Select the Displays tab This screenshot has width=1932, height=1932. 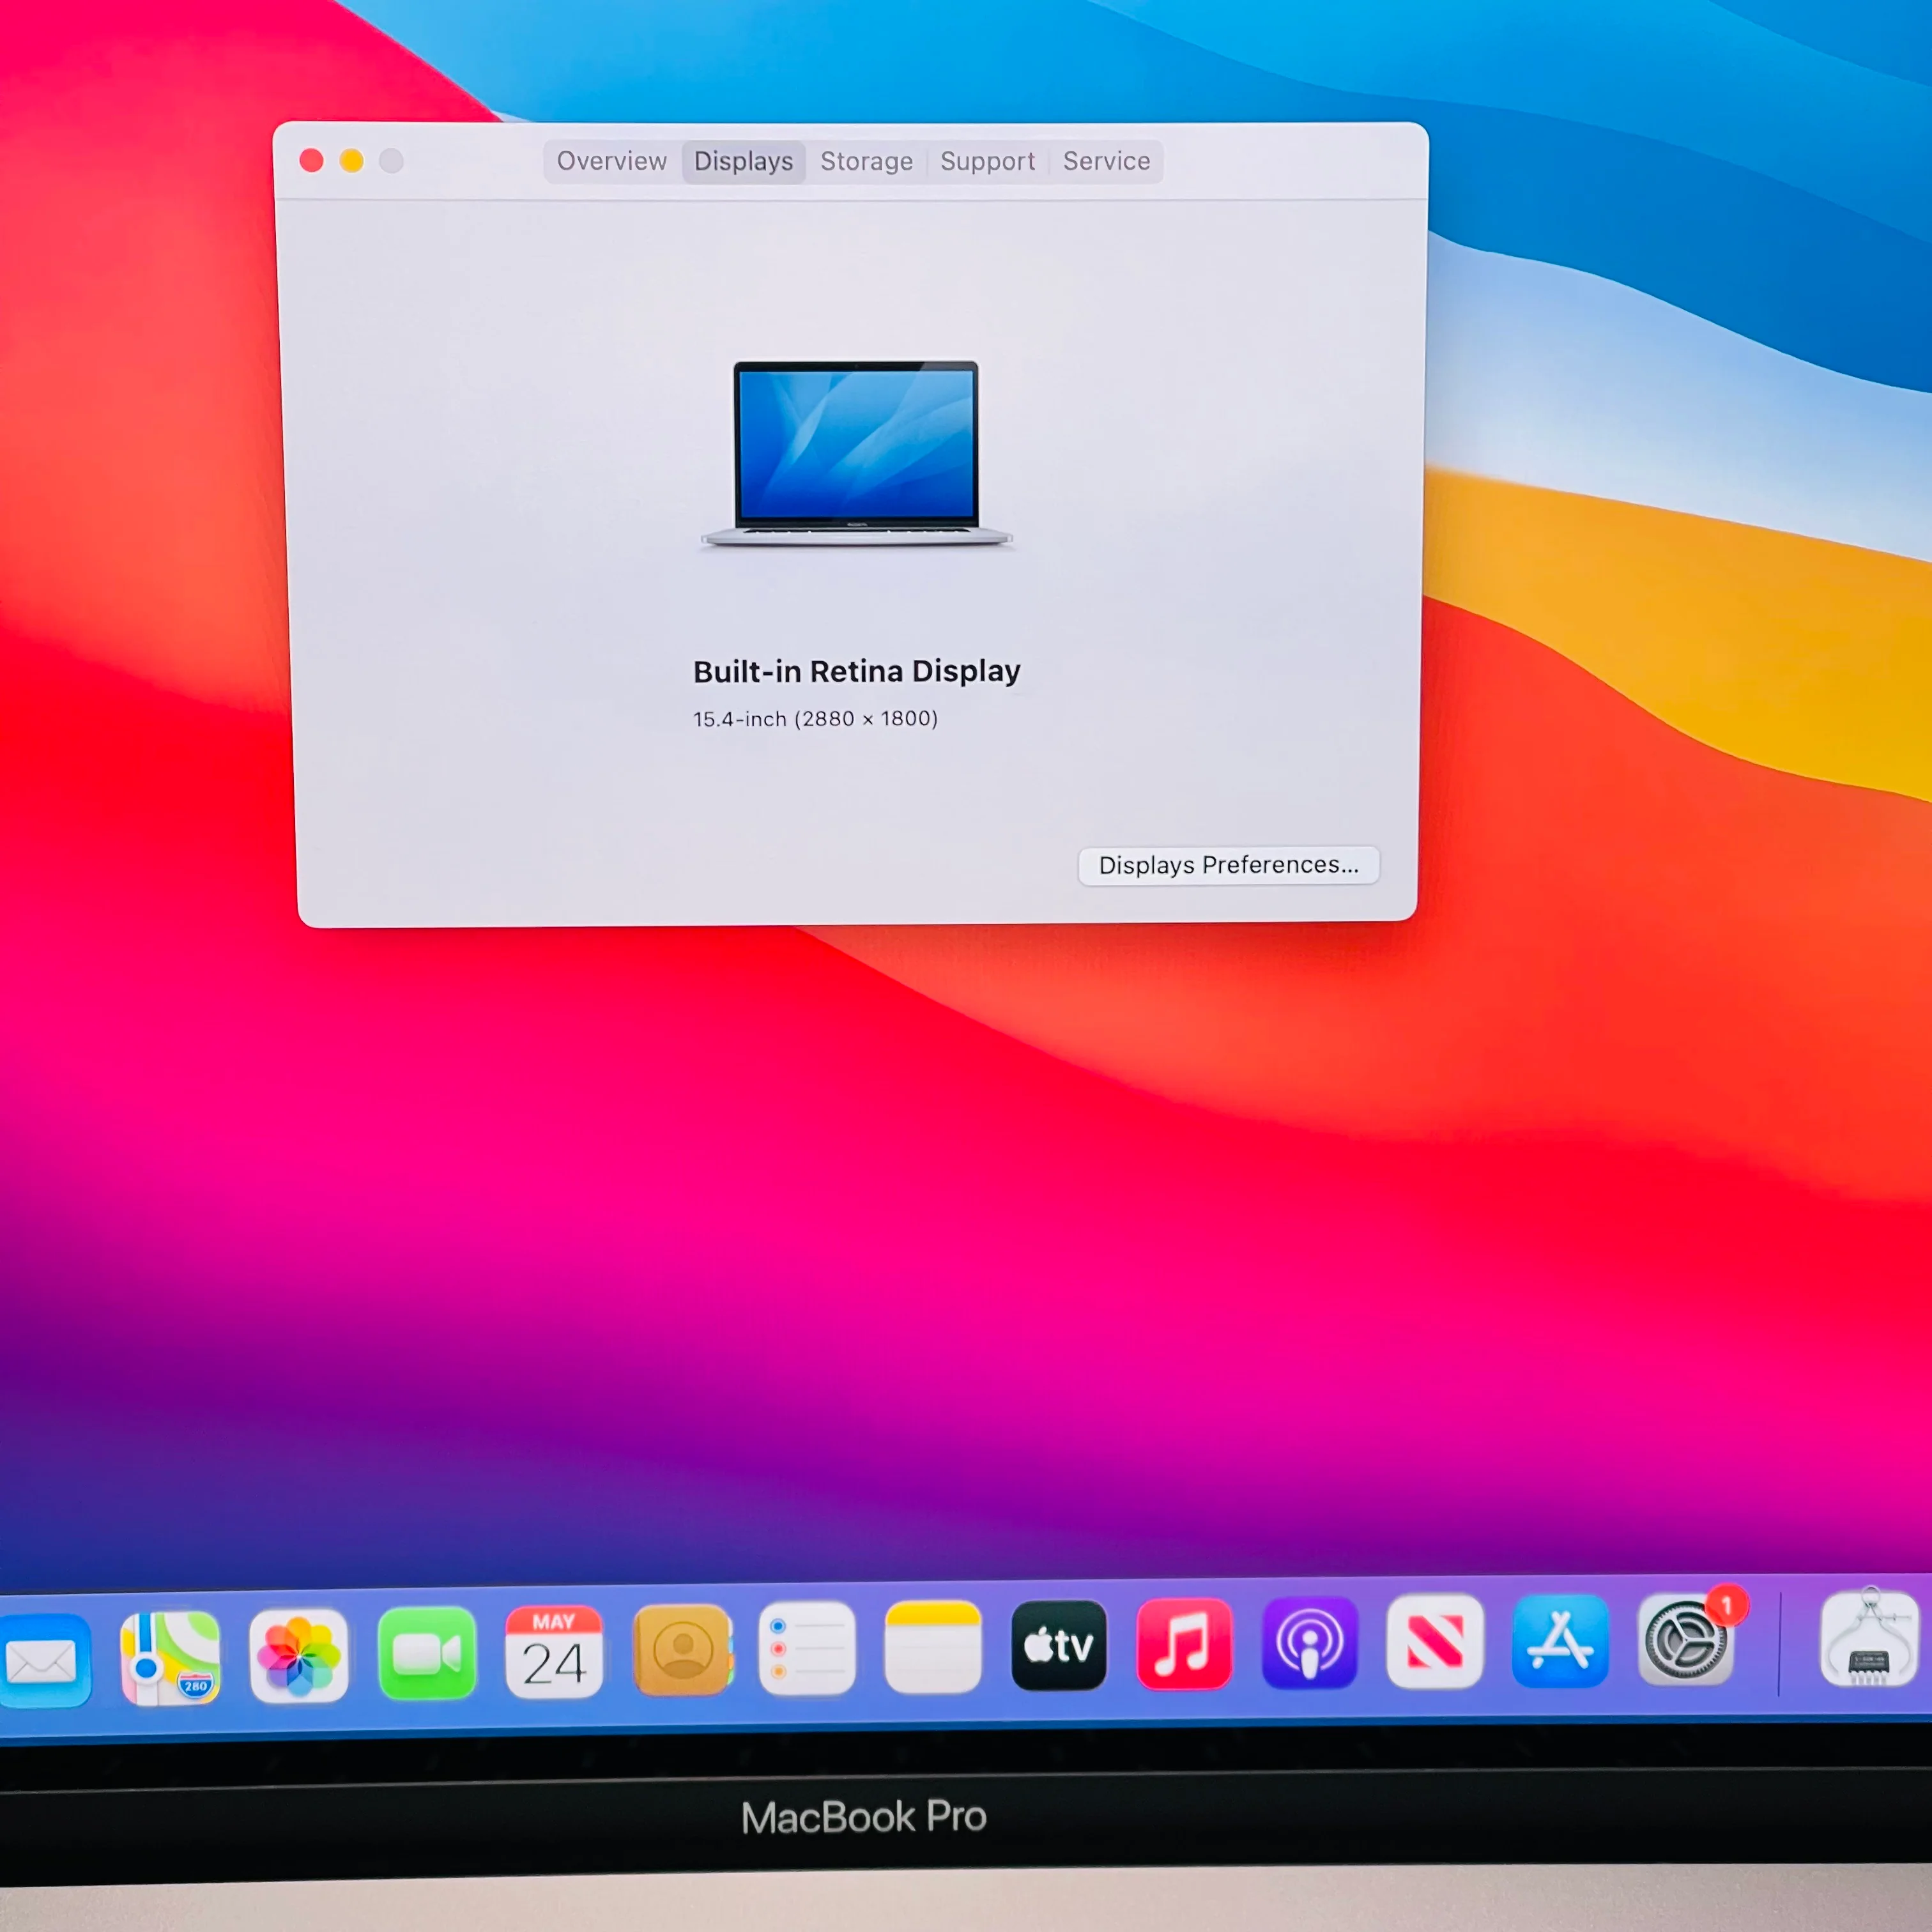point(743,162)
